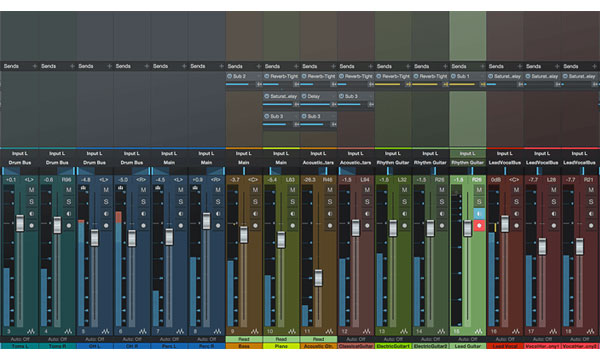This screenshot has width=600, height=360.
Task: Click the Lead Vocal volume fader
Action: pos(505,223)
